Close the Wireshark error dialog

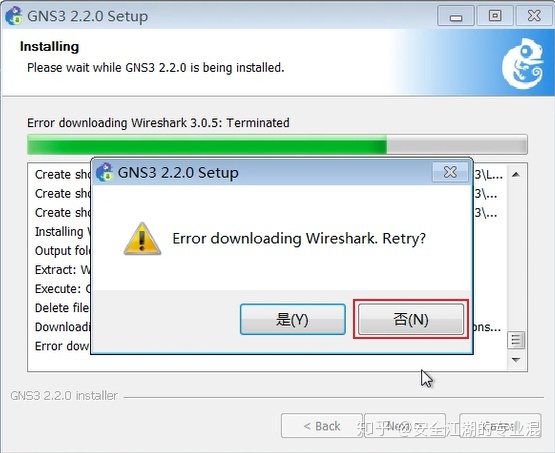point(450,172)
